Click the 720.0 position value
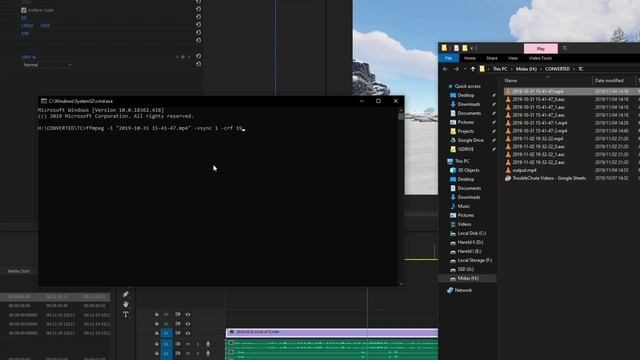The width and height of the screenshot is (640, 360). (45, 25)
